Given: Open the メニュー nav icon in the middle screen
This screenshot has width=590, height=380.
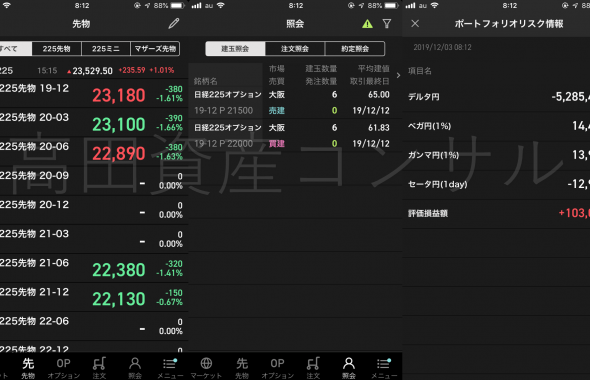Looking at the screenshot, I should (x=384, y=368).
